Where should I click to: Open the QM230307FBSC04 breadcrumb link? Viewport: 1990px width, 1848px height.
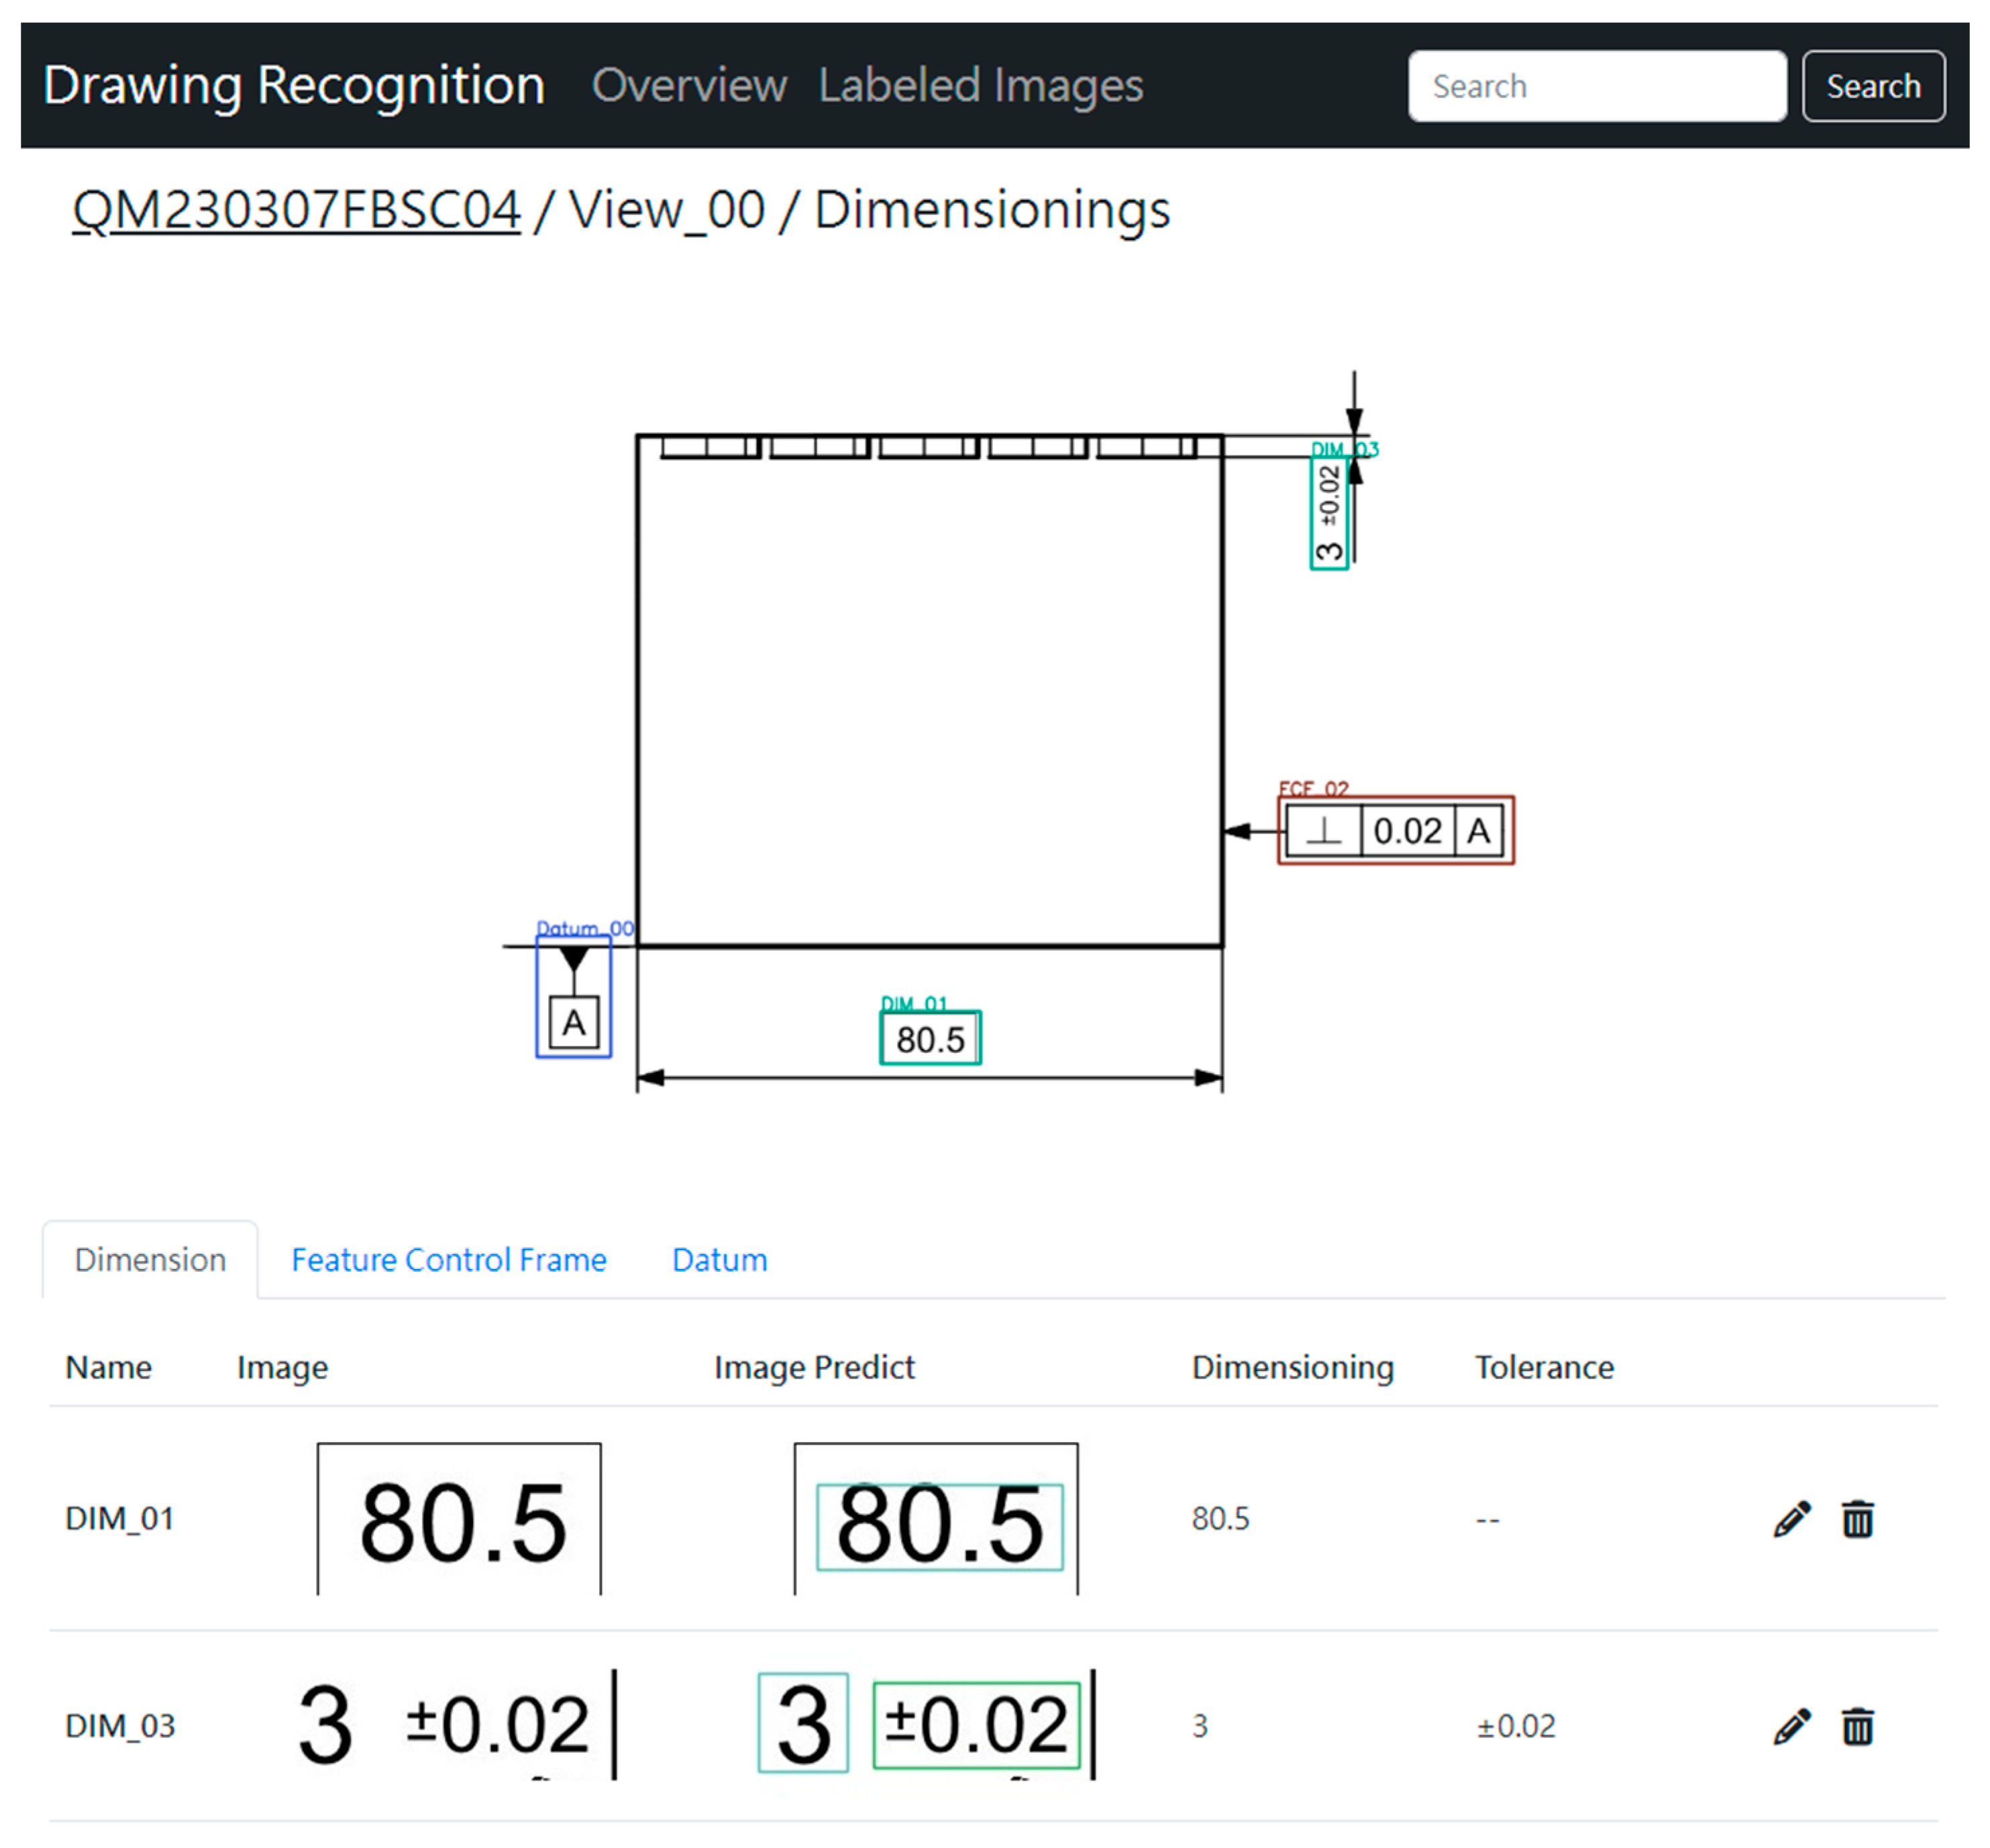[x=296, y=210]
